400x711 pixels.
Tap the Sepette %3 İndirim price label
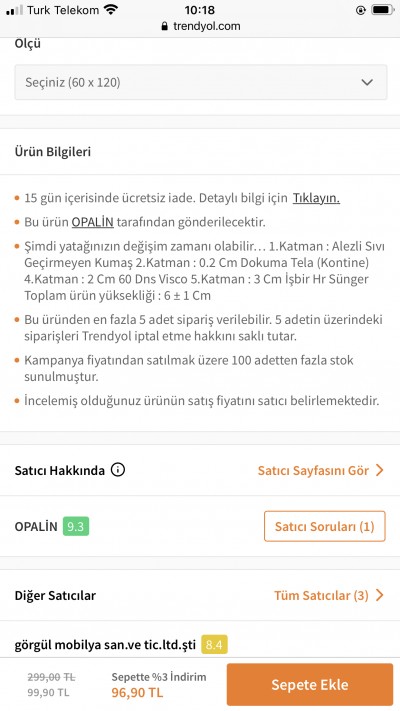[x=159, y=677]
